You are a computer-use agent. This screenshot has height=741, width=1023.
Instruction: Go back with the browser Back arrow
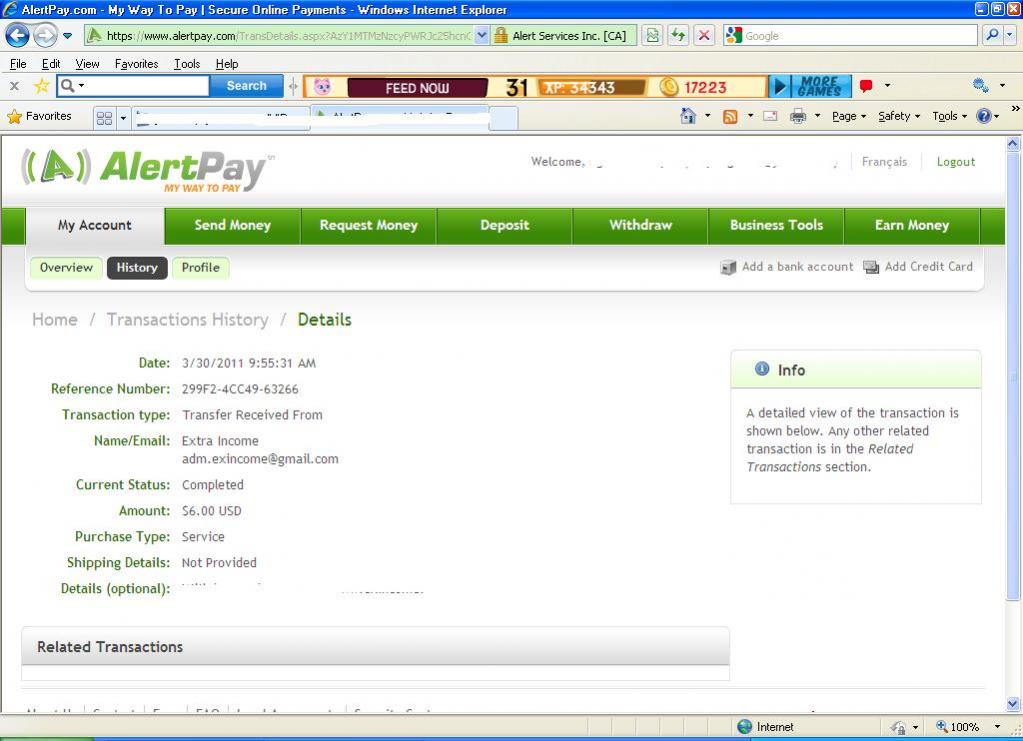(17, 35)
